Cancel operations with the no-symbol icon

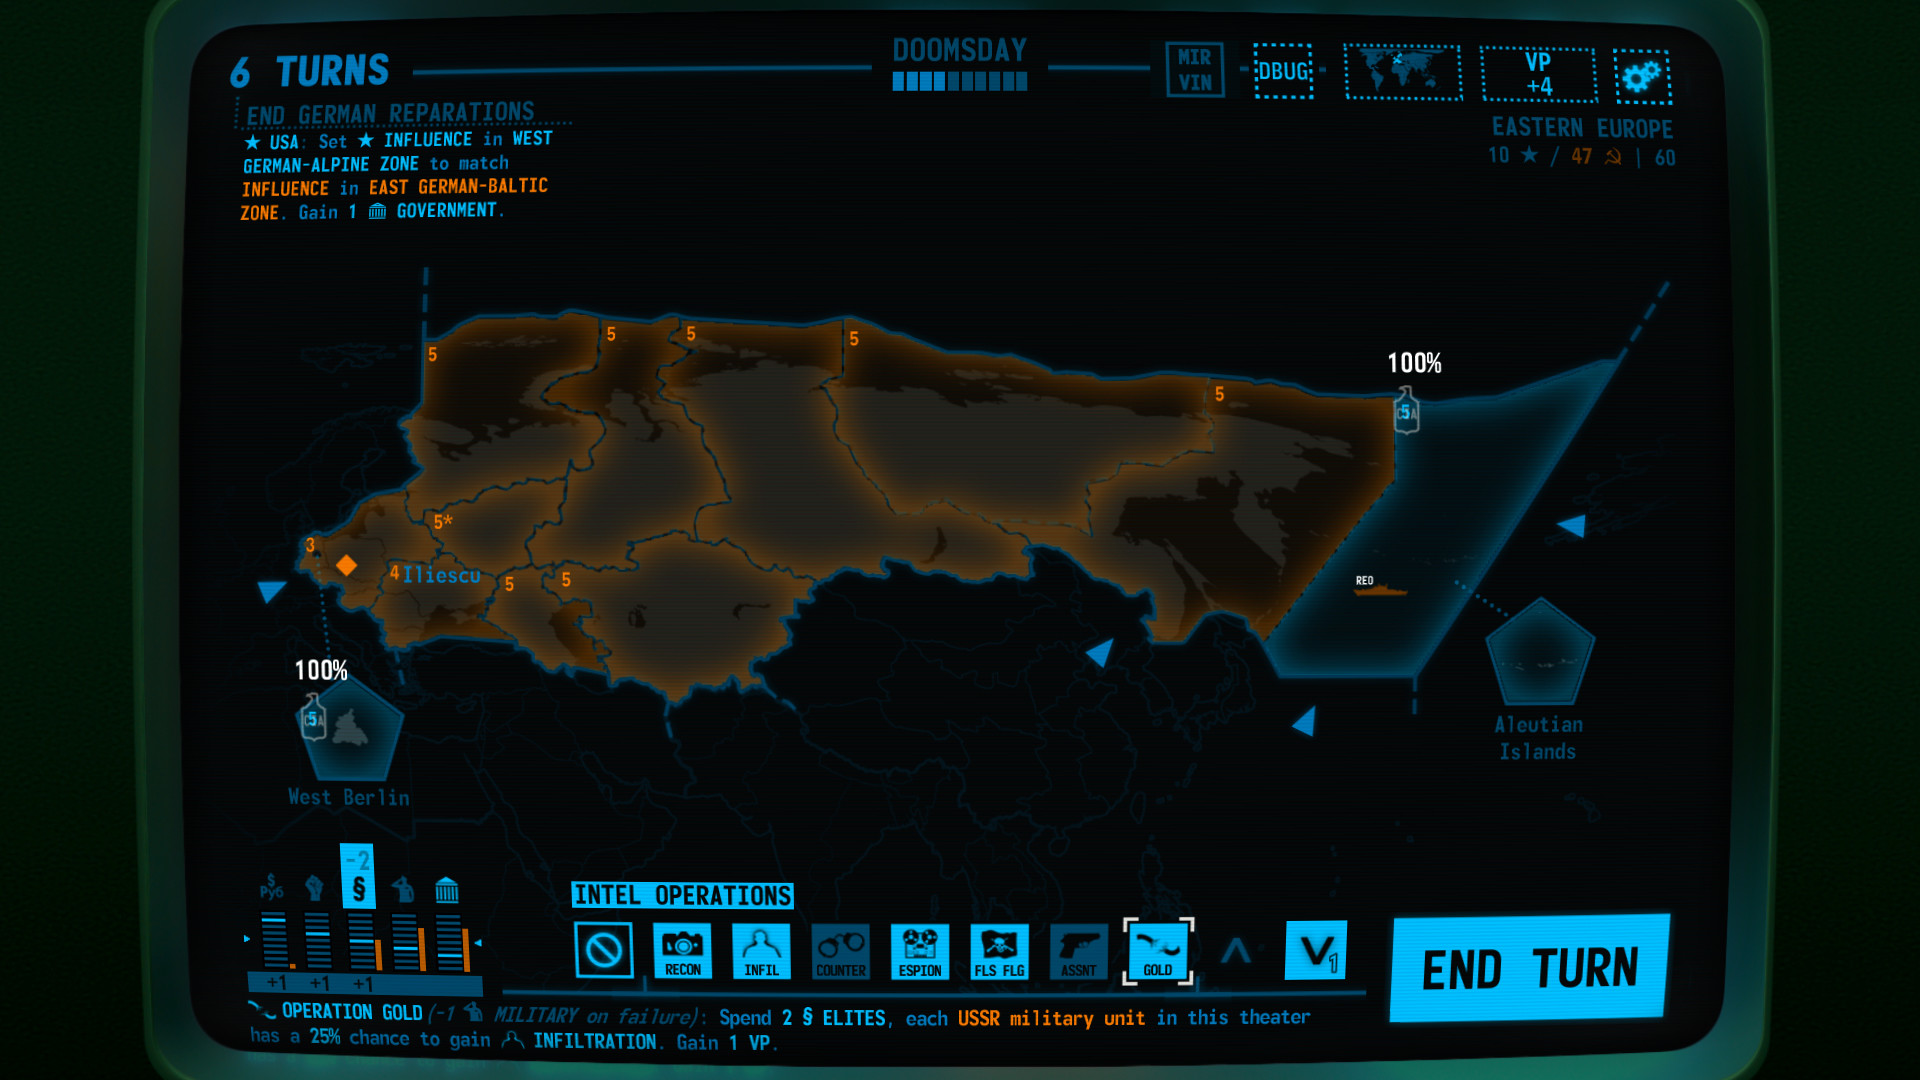604,951
